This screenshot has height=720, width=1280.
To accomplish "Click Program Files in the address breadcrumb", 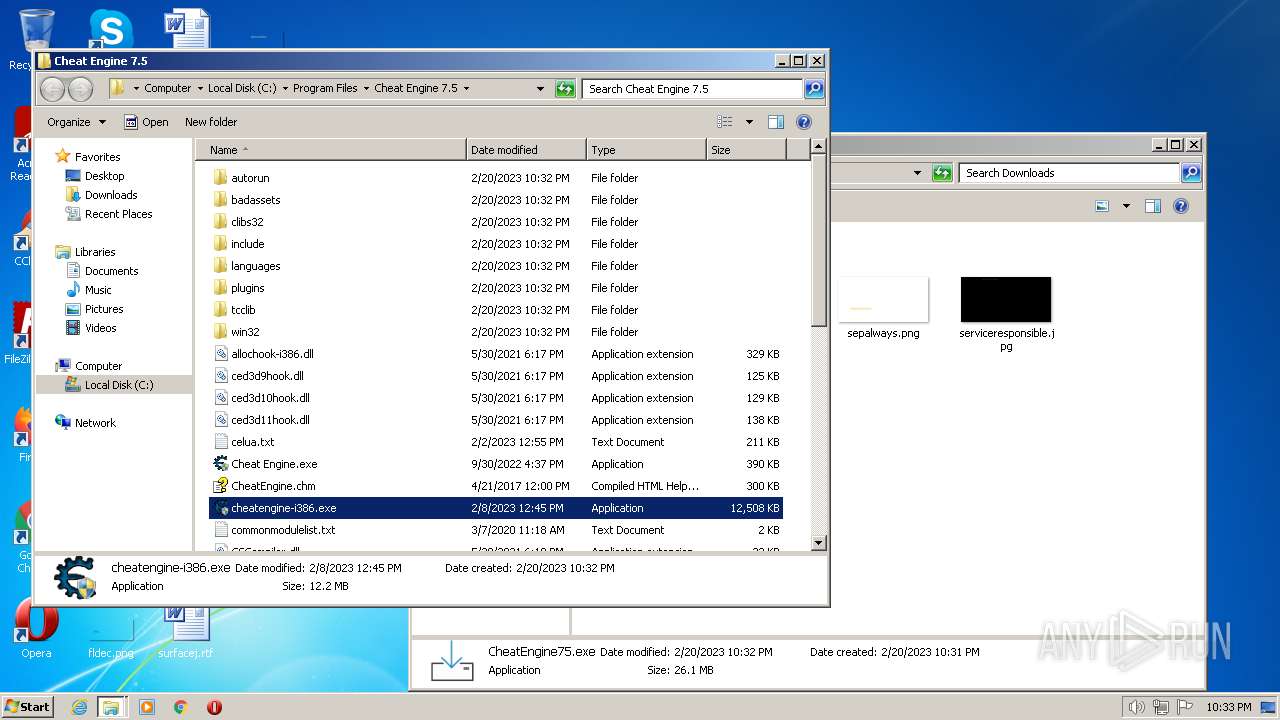I will point(325,88).
